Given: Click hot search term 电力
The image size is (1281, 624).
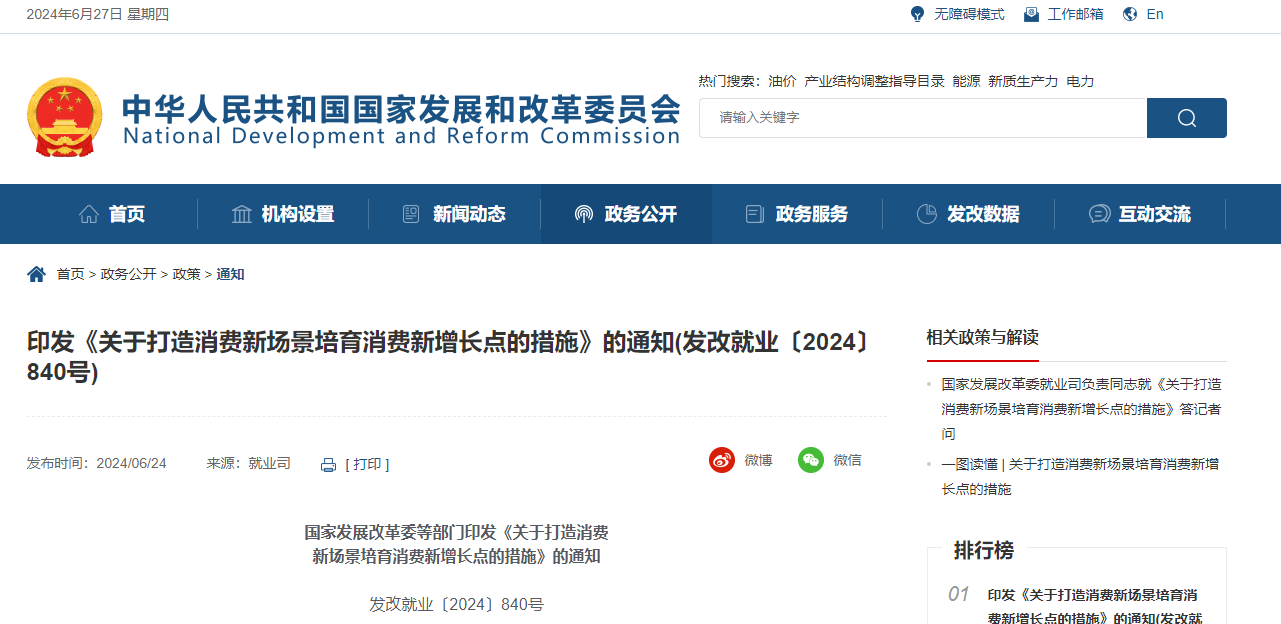Looking at the screenshot, I should [x=1080, y=81].
